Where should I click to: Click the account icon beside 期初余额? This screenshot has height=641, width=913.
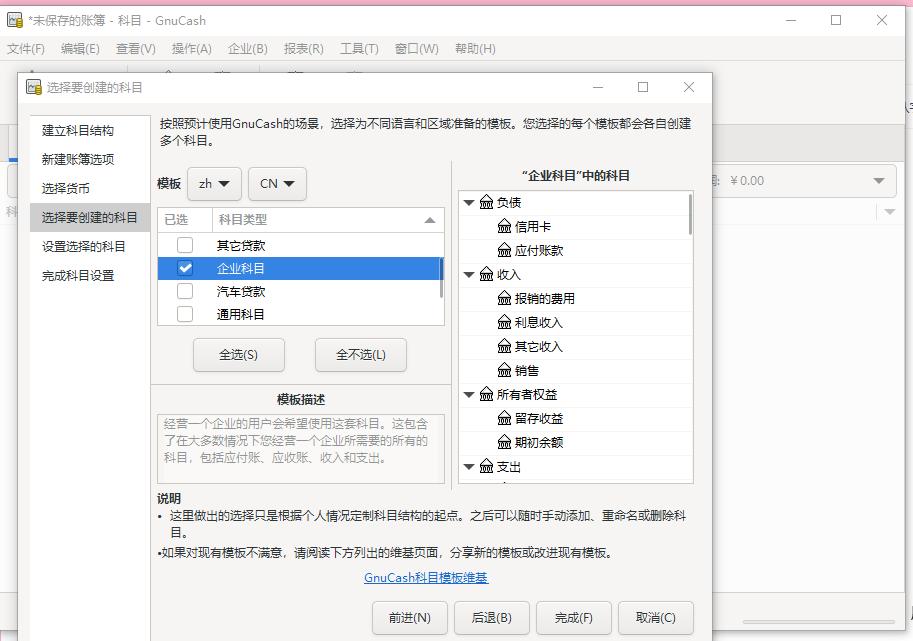pos(504,442)
